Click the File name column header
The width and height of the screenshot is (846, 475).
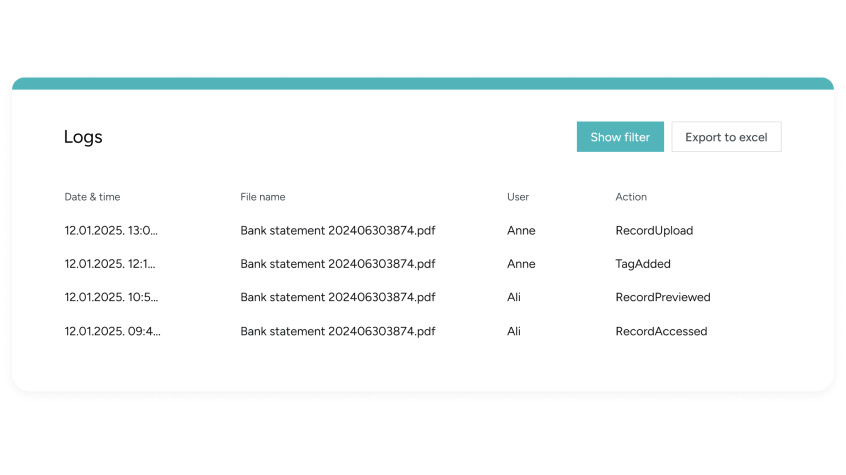pos(262,197)
